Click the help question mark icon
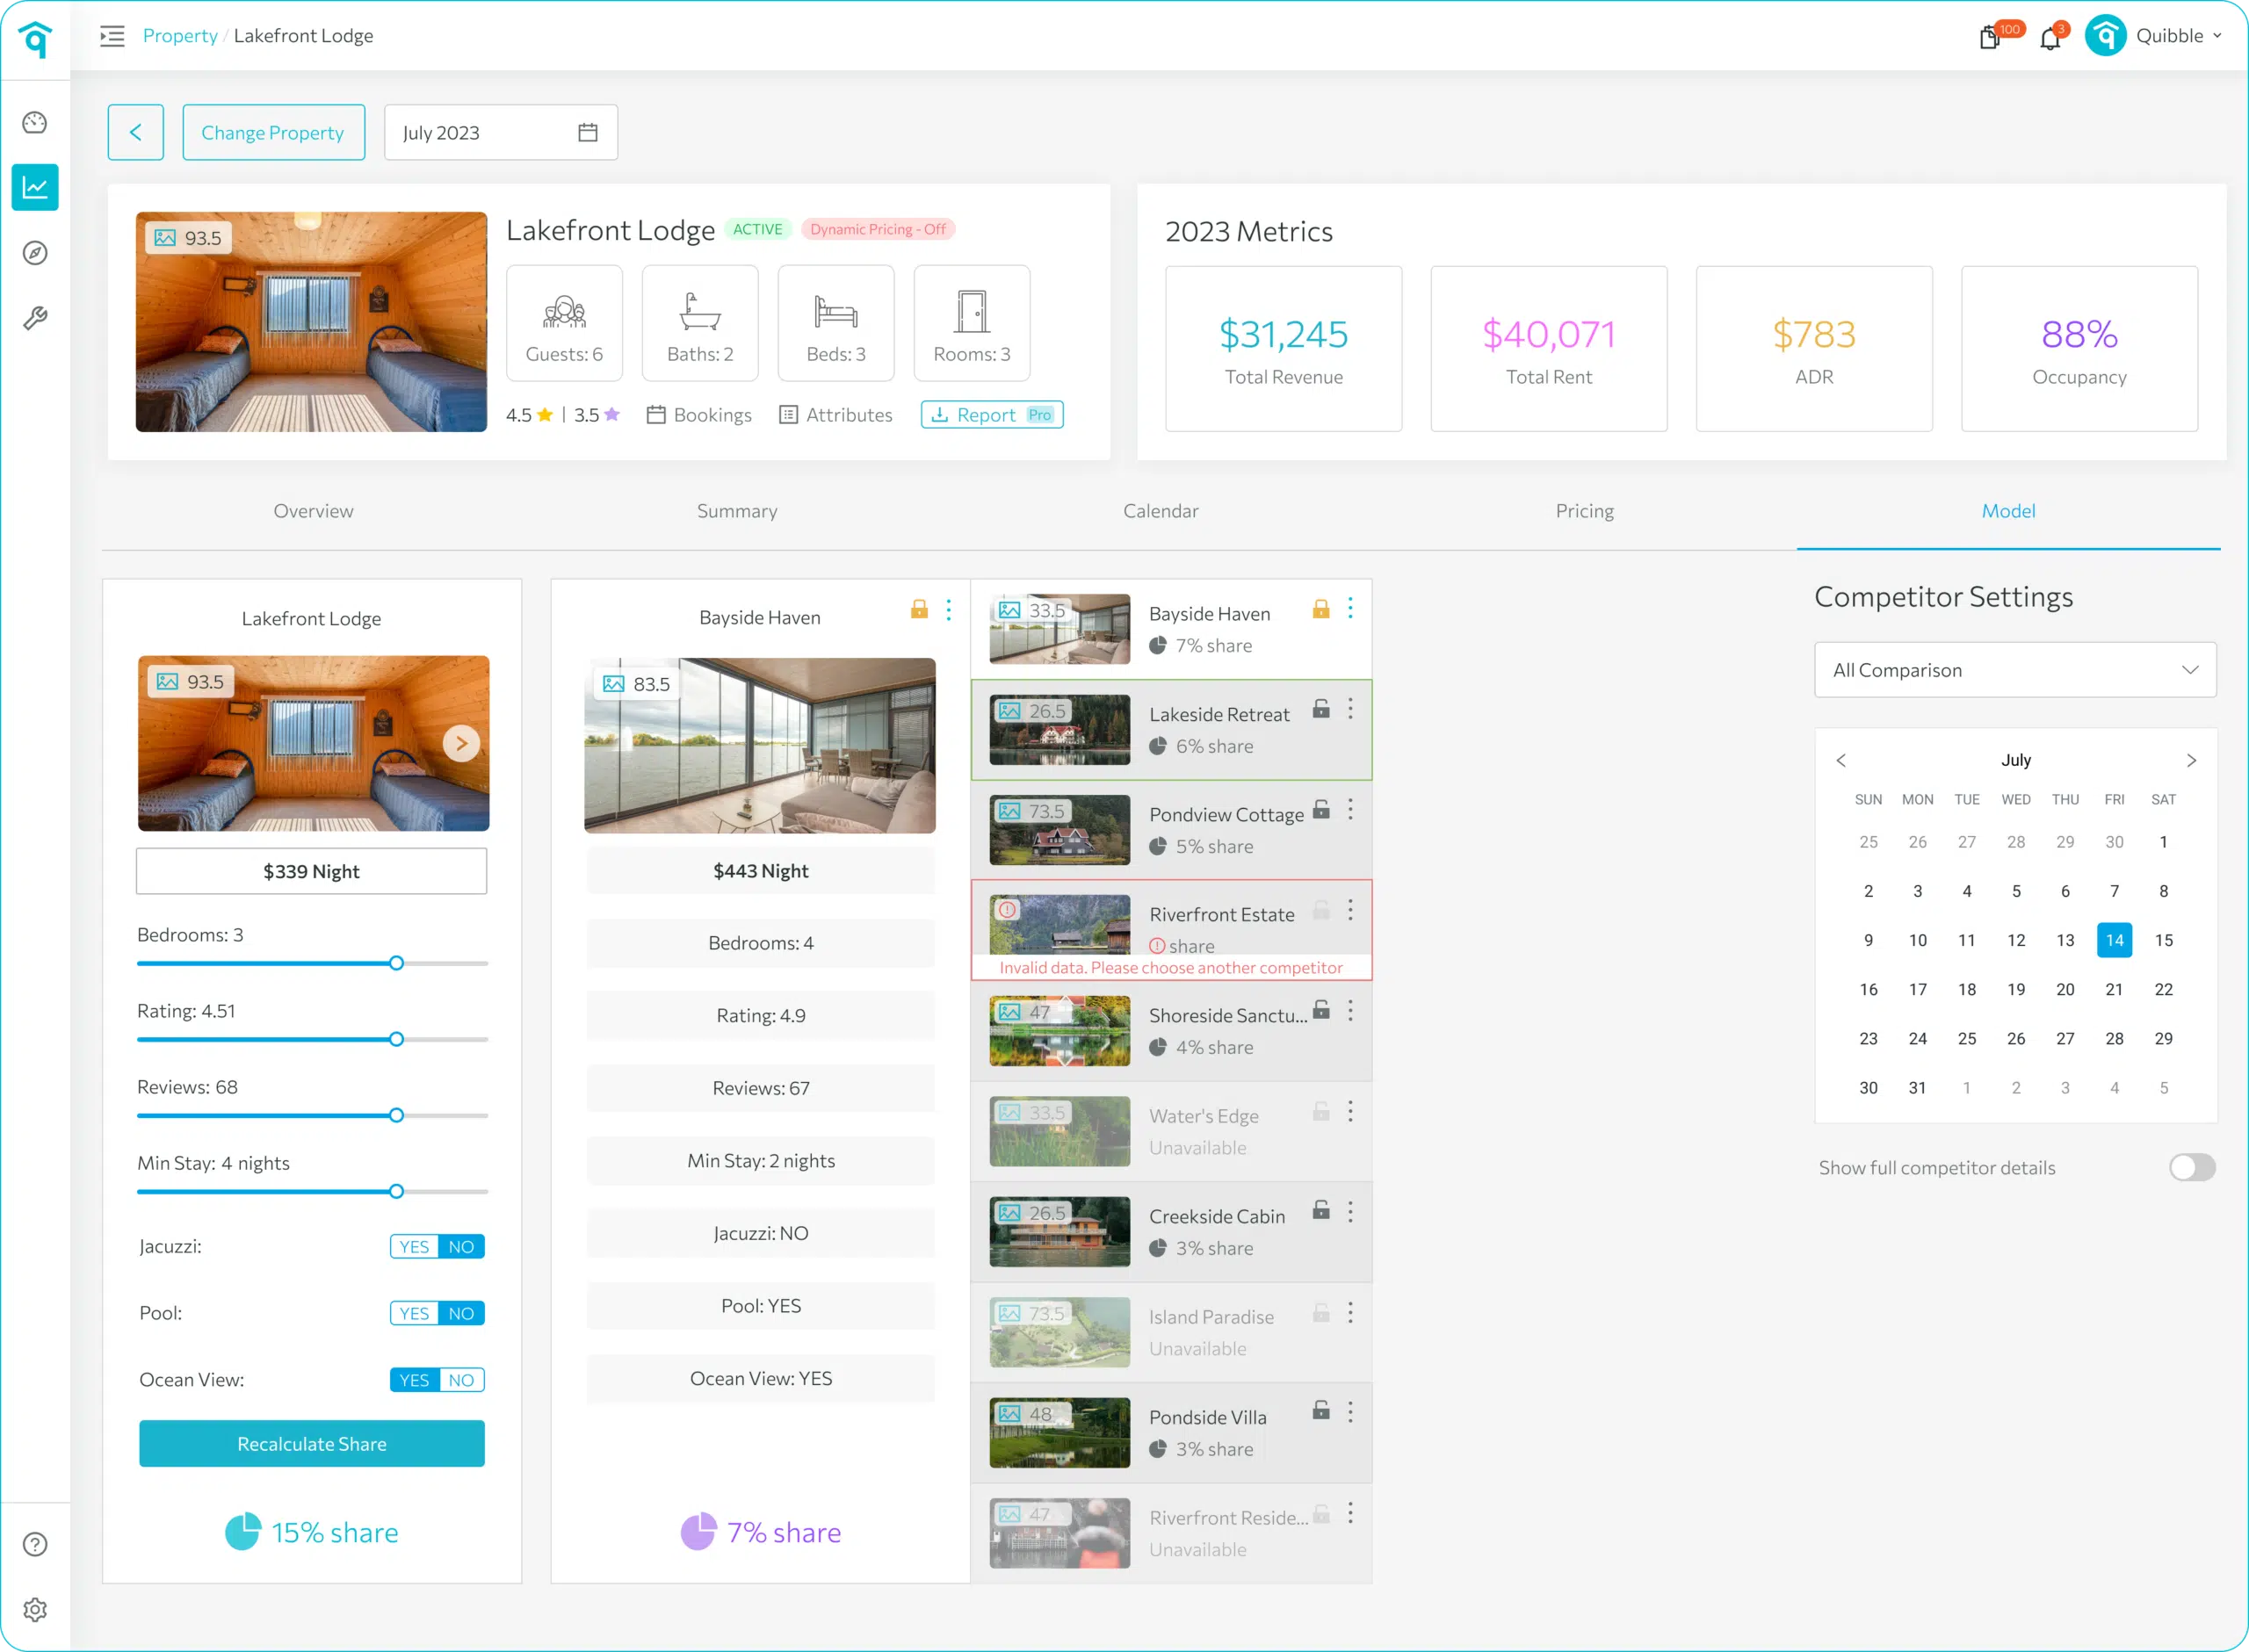 (35, 1544)
